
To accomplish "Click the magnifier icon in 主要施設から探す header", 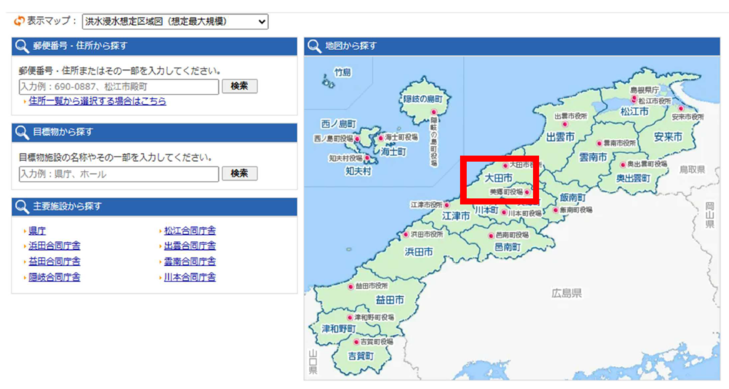I will tap(22, 206).
